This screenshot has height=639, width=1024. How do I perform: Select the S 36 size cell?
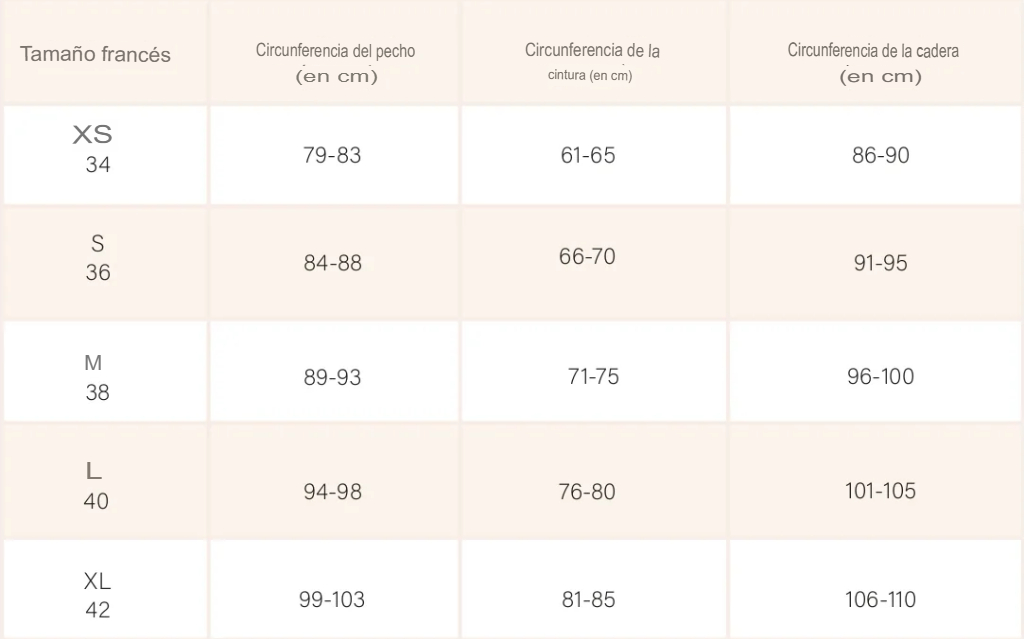coord(97,258)
